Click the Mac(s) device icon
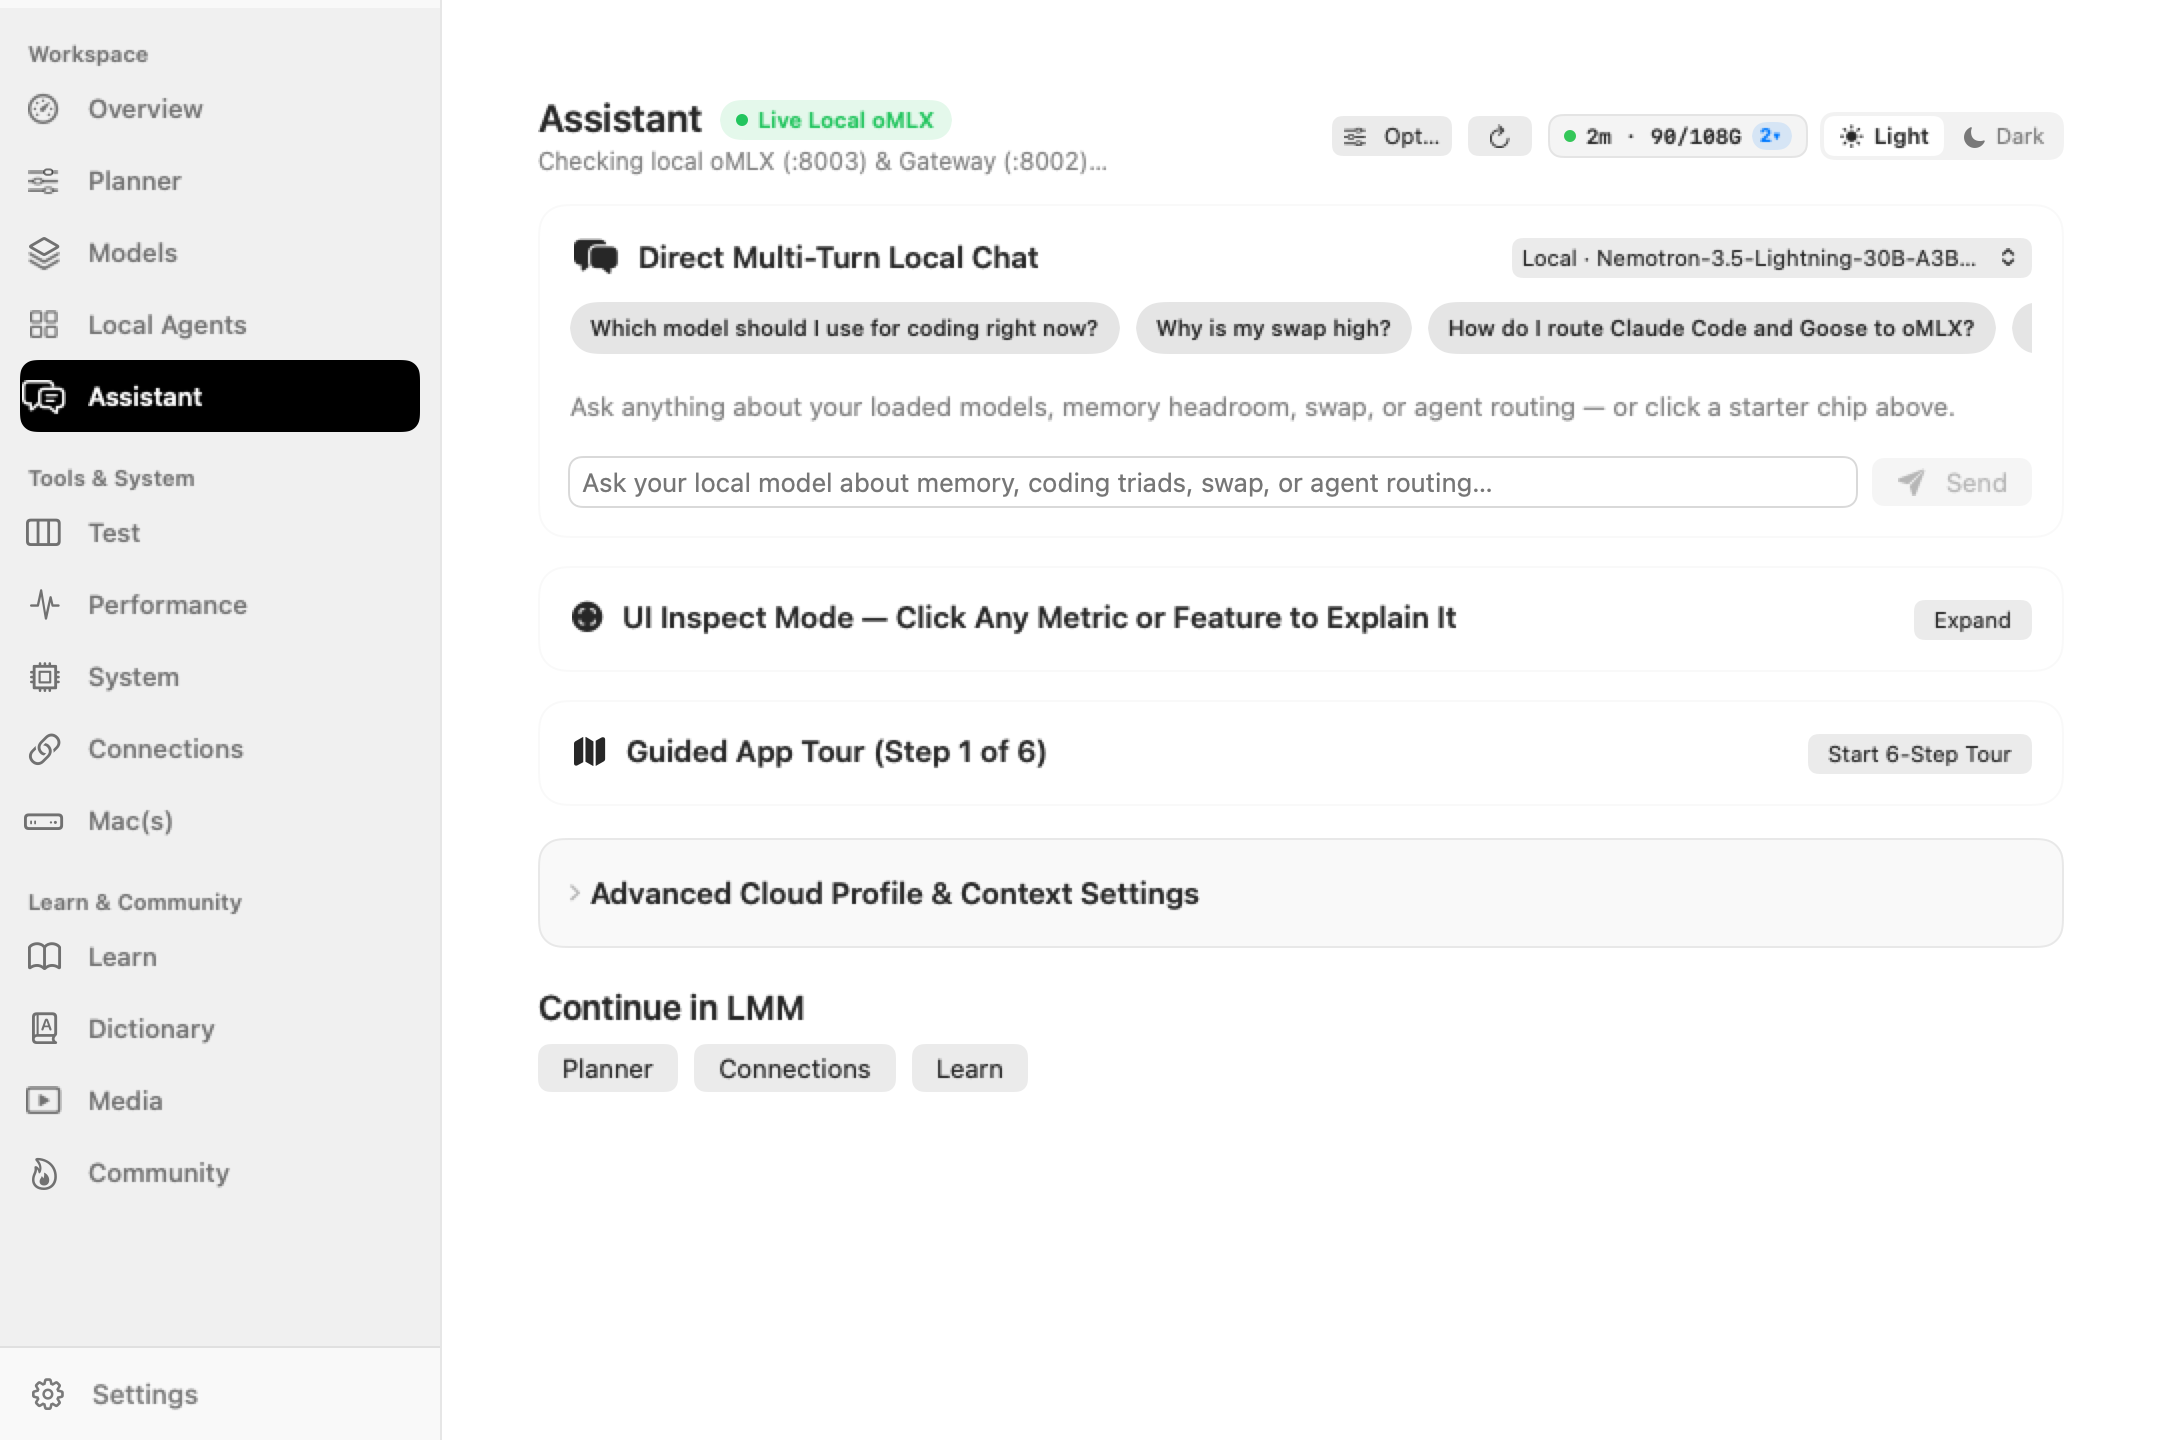The height and width of the screenshot is (1440, 2160). [x=43, y=821]
